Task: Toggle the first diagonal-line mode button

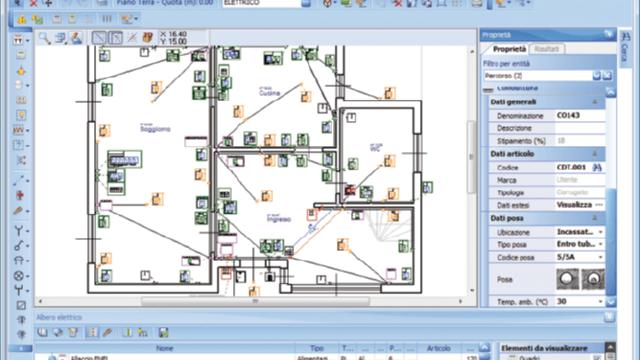Action: 99,38
